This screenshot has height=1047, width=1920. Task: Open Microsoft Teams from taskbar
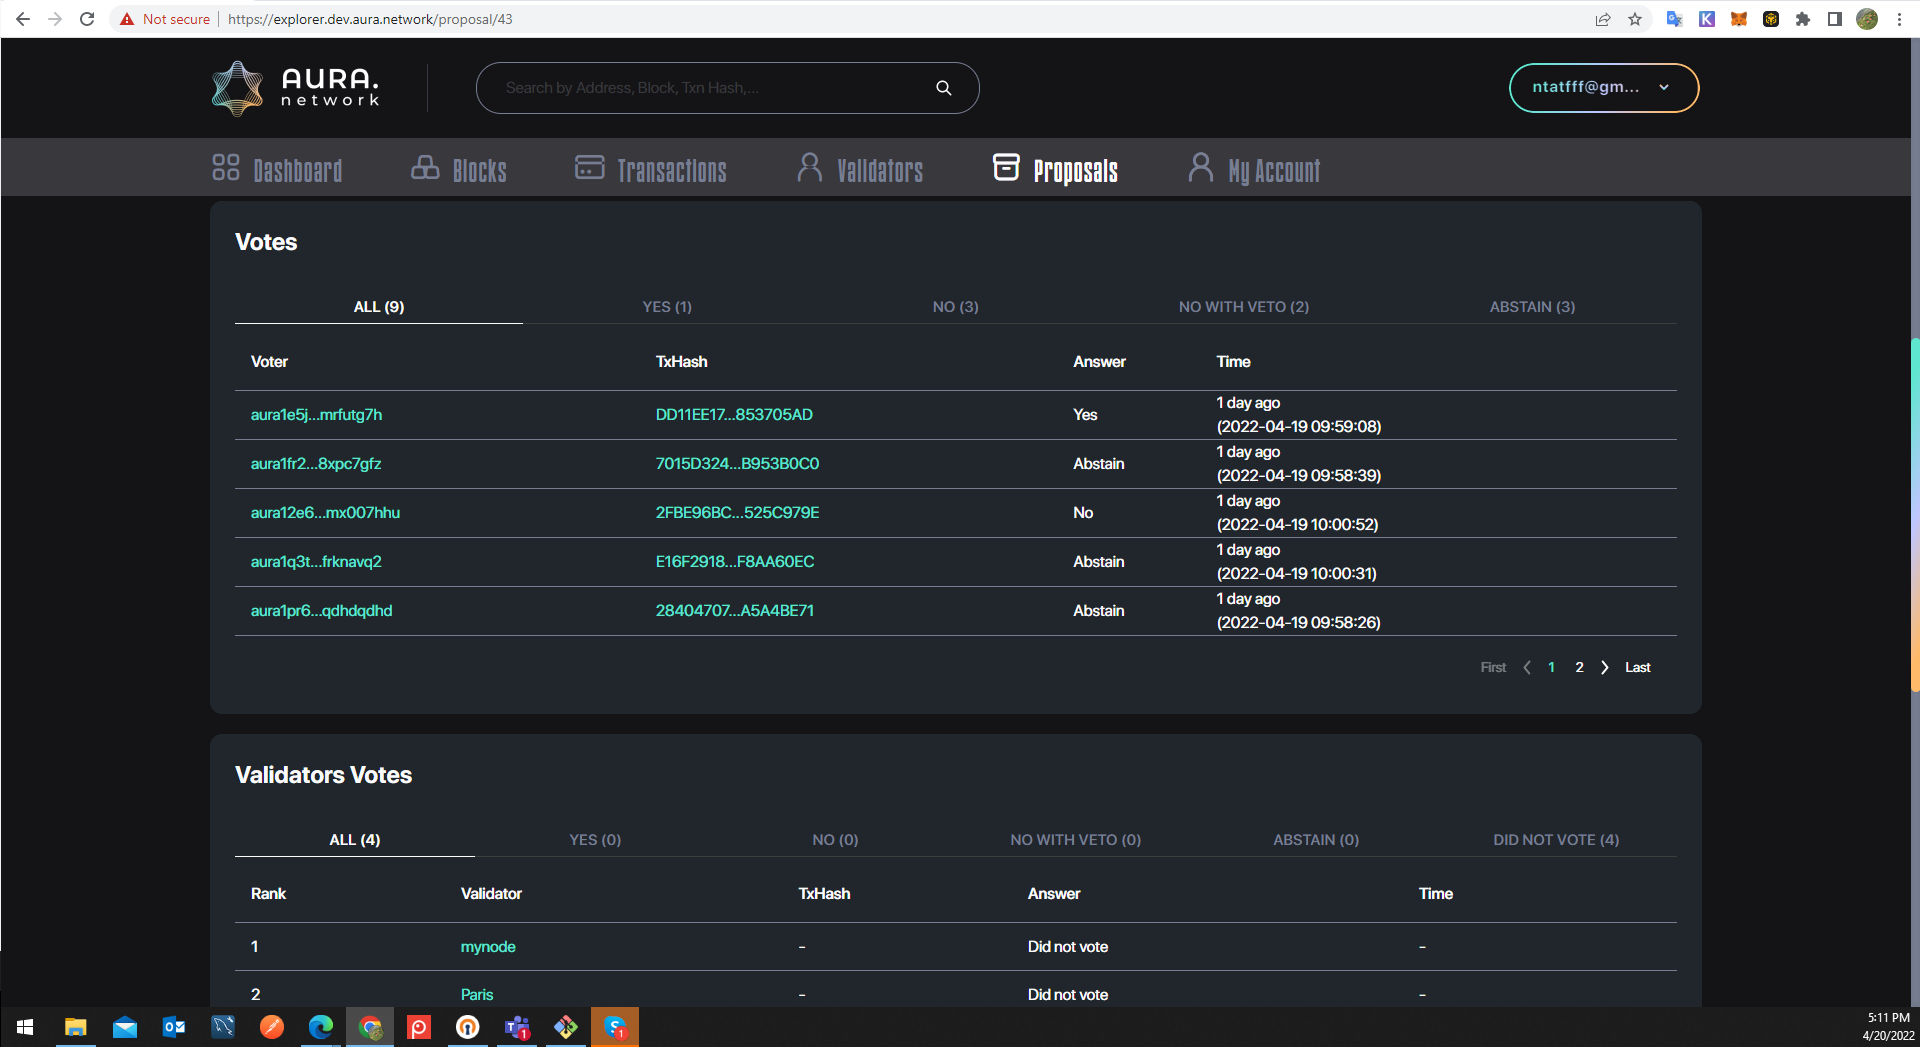[517, 1027]
